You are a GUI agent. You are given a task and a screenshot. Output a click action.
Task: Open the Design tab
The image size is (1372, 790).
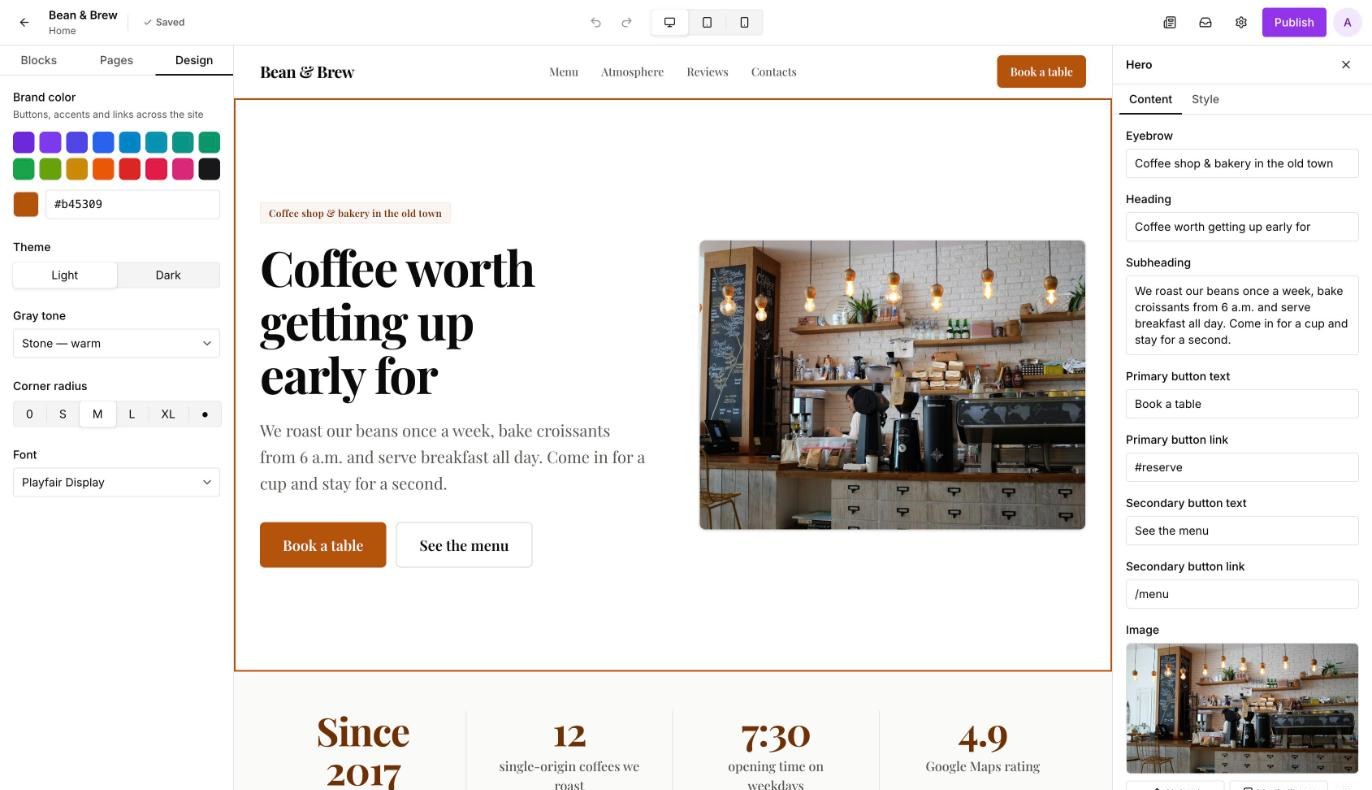(194, 60)
